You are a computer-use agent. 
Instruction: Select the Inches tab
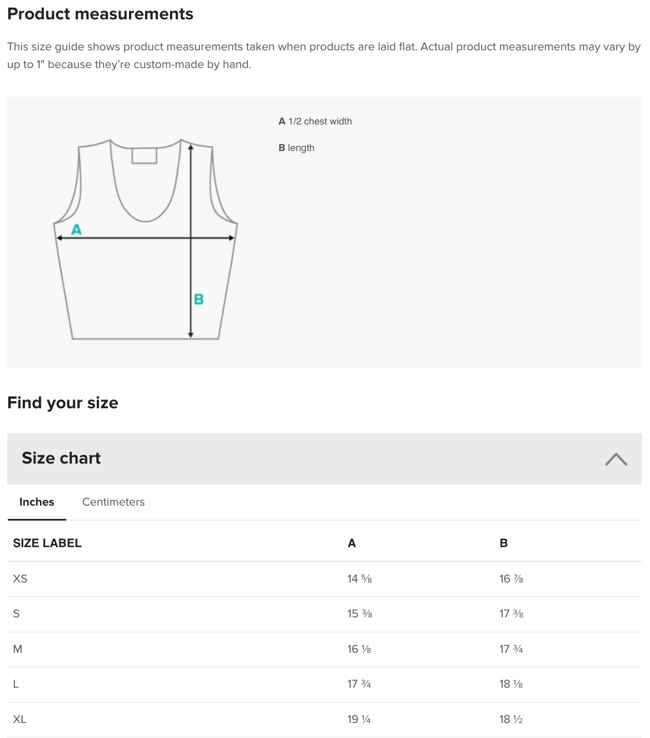(37, 502)
